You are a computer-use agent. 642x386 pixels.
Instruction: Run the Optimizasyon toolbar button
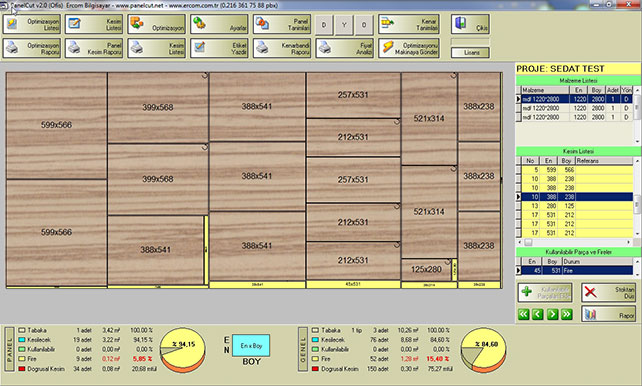157,25
